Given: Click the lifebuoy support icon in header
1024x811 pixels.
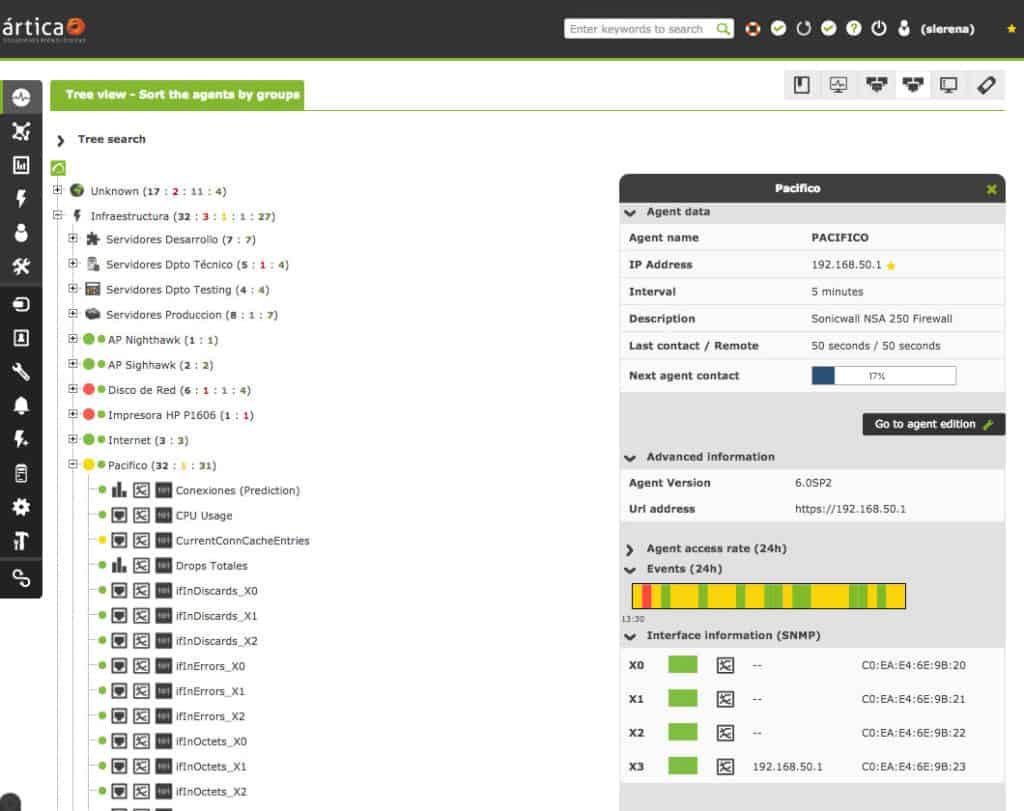Looking at the screenshot, I should 752,29.
